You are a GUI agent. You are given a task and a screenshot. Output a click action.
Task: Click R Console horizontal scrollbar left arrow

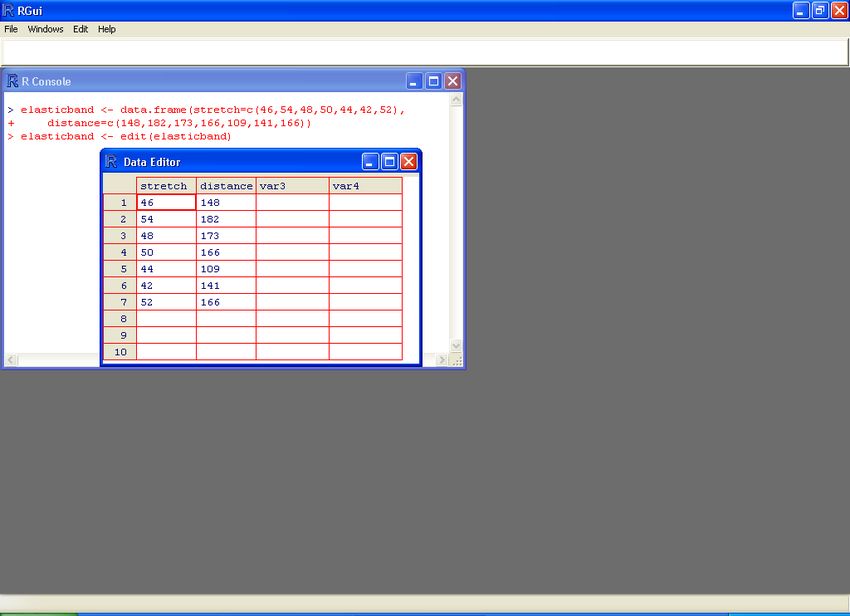click(11, 360)
